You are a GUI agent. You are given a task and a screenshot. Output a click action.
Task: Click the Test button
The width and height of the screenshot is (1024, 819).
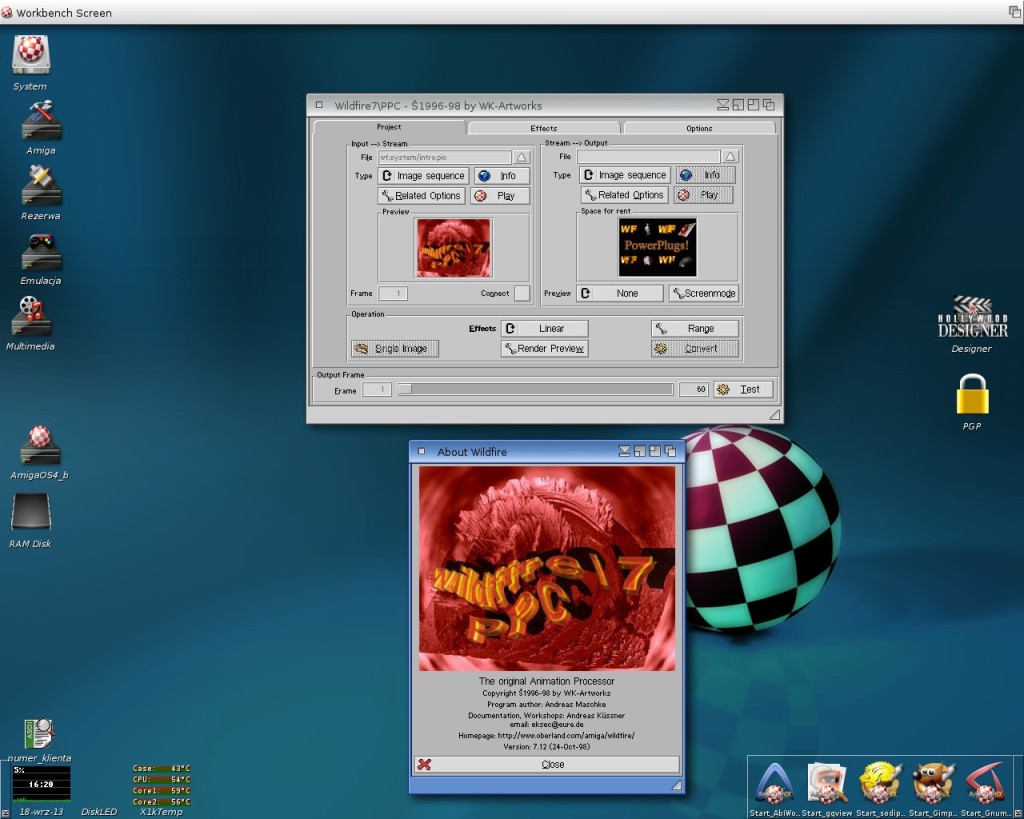click(x=743, y=389)
